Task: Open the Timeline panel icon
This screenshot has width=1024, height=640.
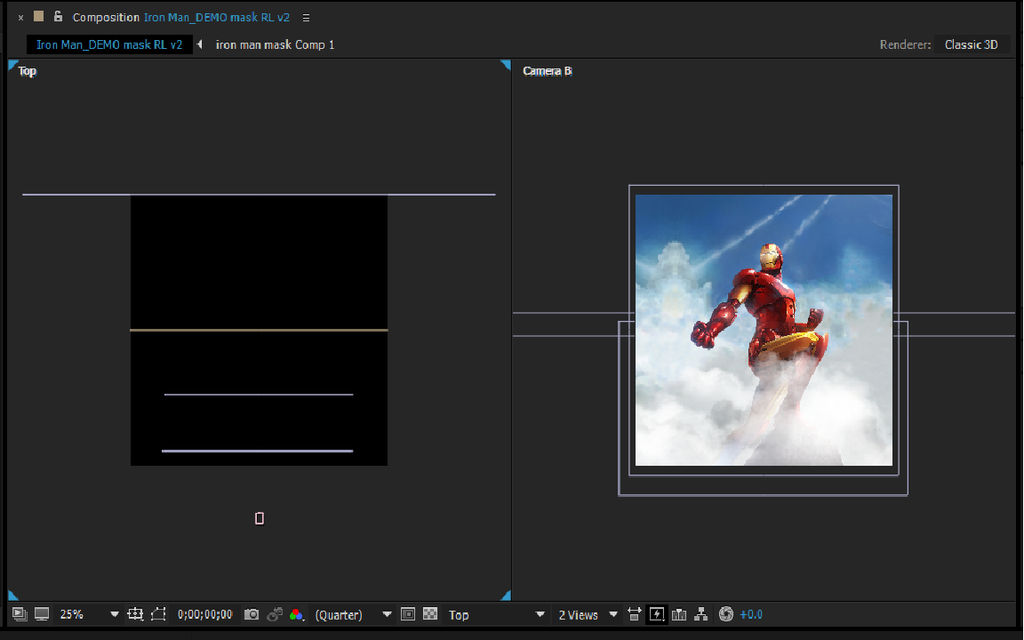Action: click(x=679, y=615)
